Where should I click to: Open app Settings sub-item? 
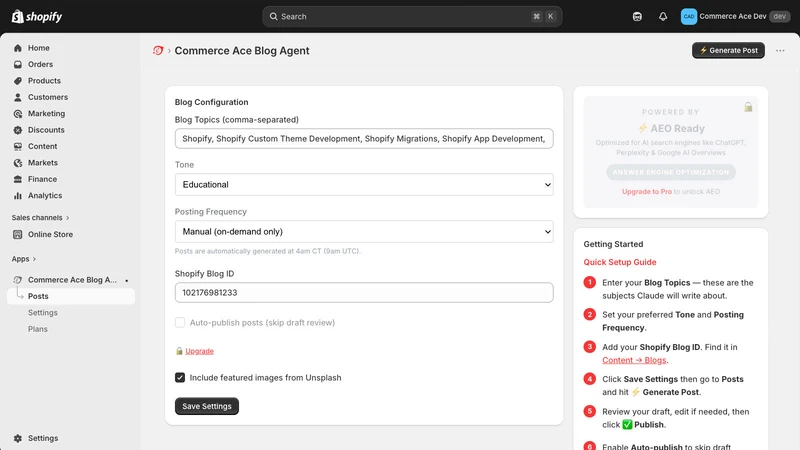tap(43, 313)
